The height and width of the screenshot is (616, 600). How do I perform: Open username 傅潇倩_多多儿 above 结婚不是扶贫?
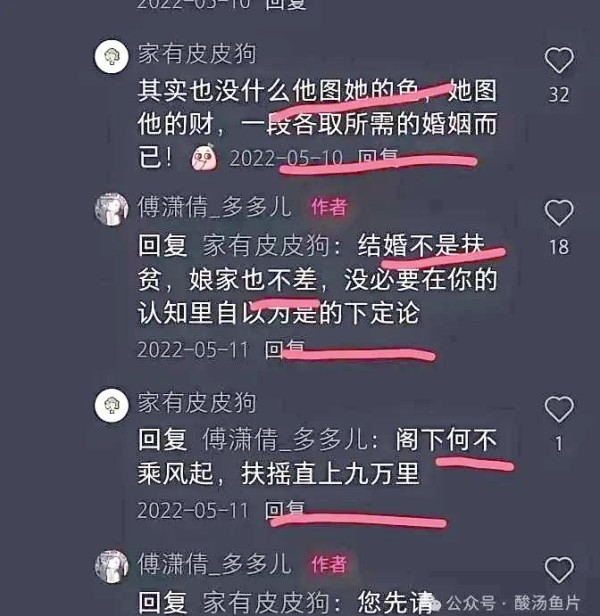(215, 207)
